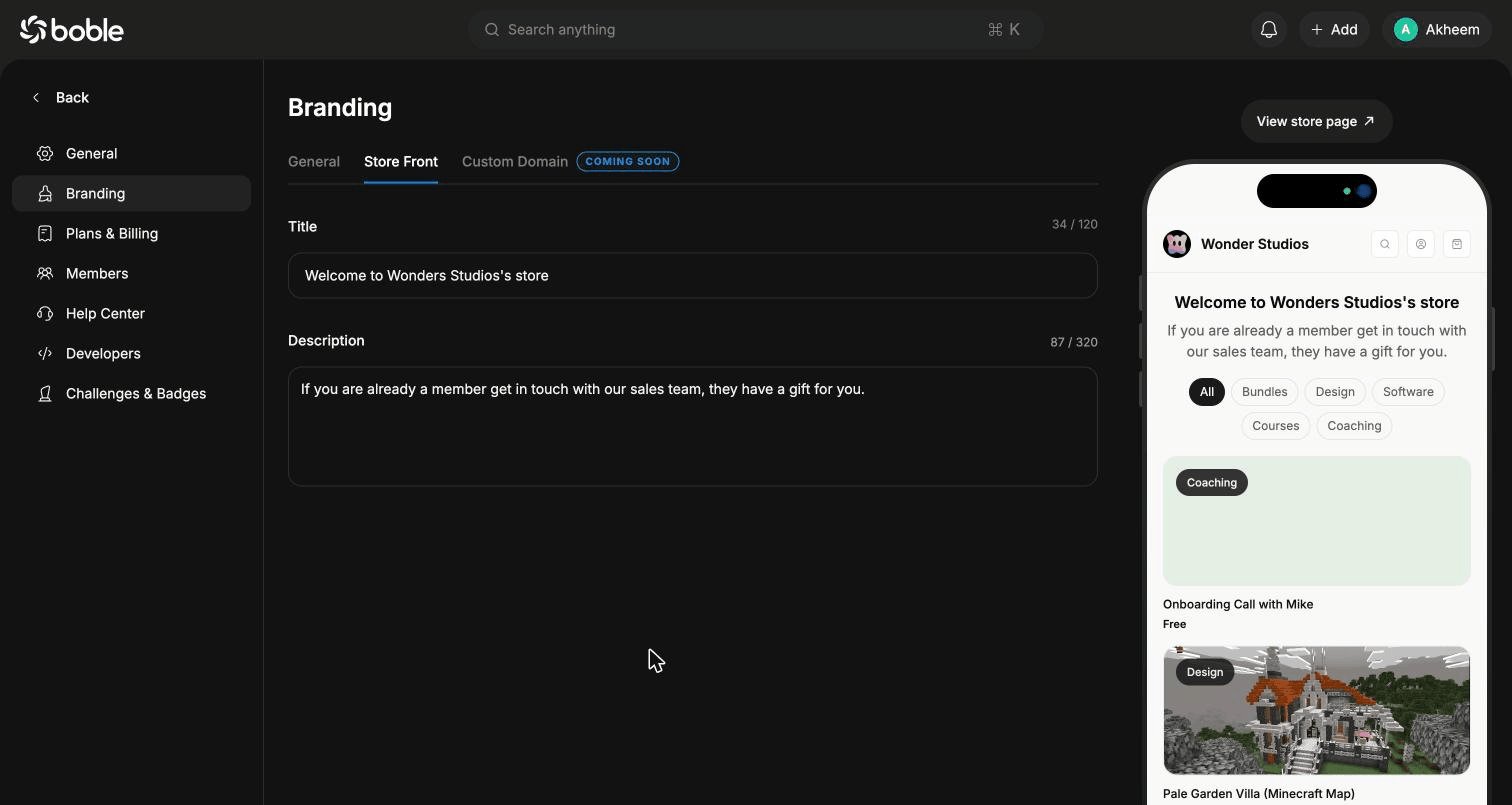The height and width of the screenshot is (805, 1512).
Task: Open Plans & Billing
Action: (x=131, y=233)
